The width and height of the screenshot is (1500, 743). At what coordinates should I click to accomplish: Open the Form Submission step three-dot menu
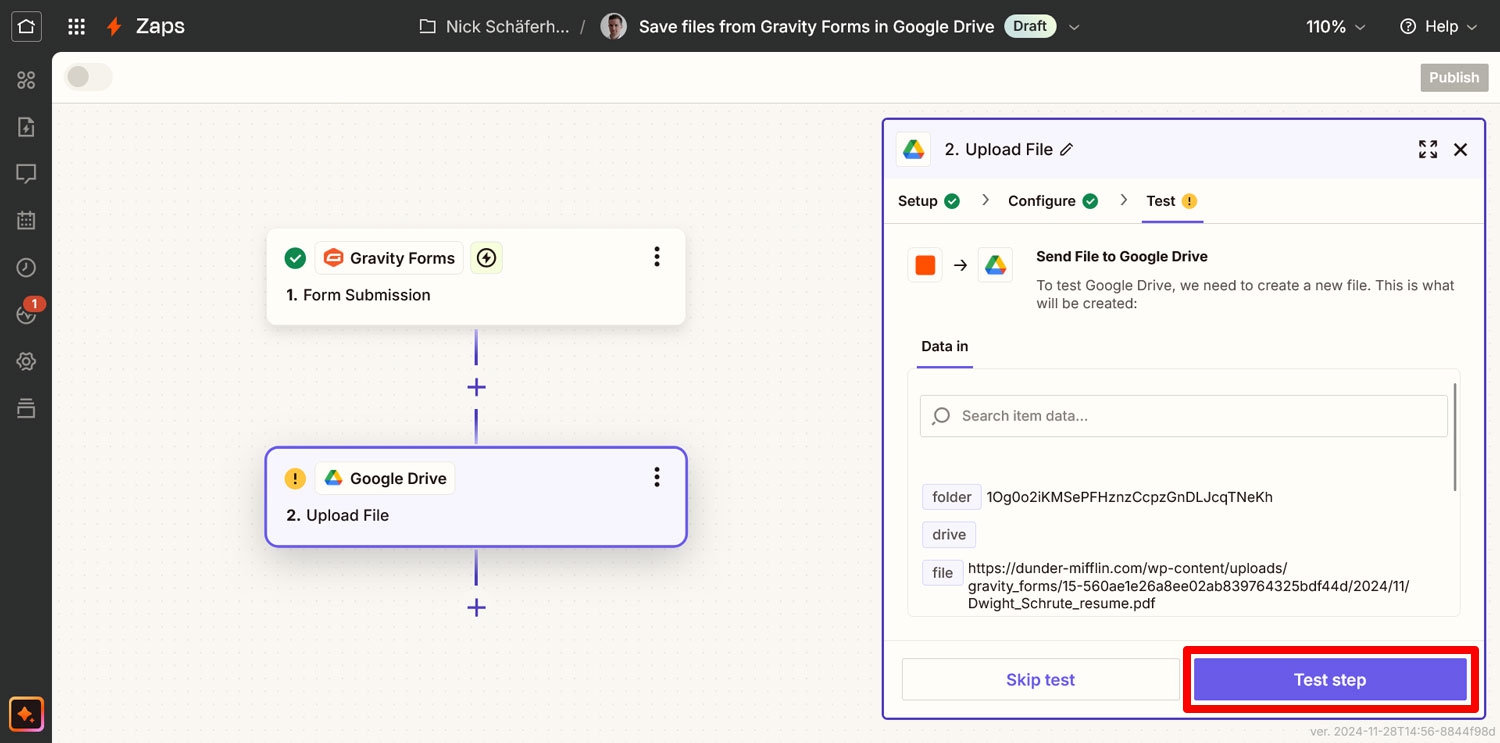(657, 257)
